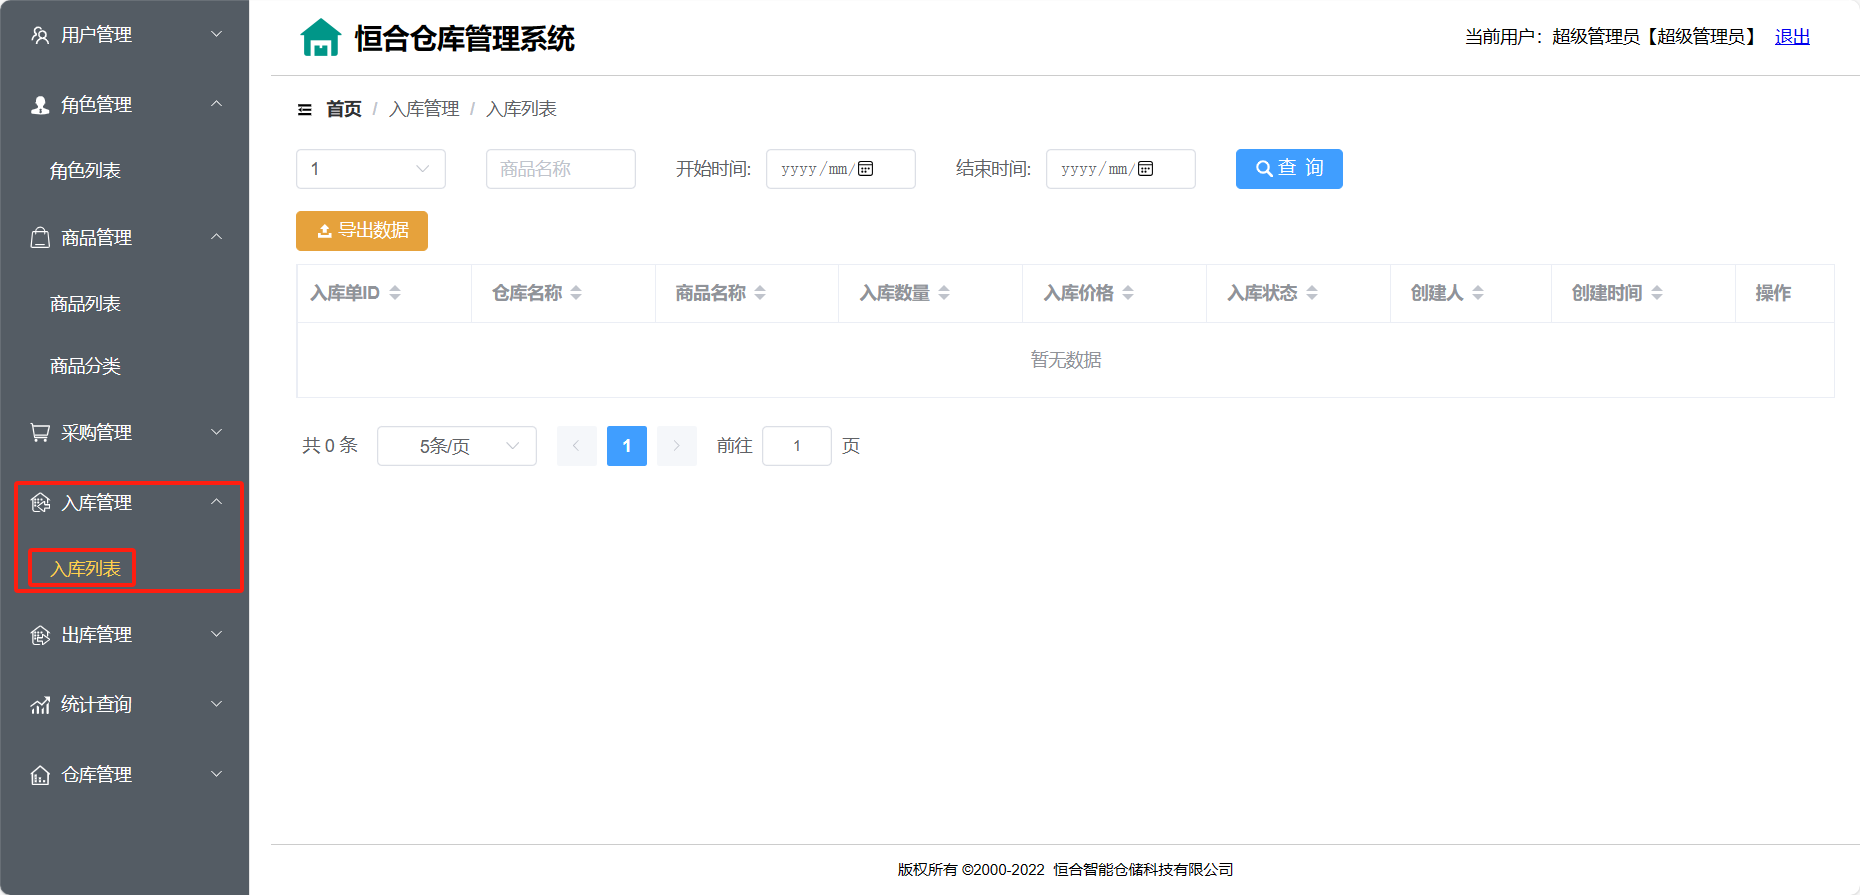Open the end time calendar picker icon
1860x895 pixels.
1146,169
